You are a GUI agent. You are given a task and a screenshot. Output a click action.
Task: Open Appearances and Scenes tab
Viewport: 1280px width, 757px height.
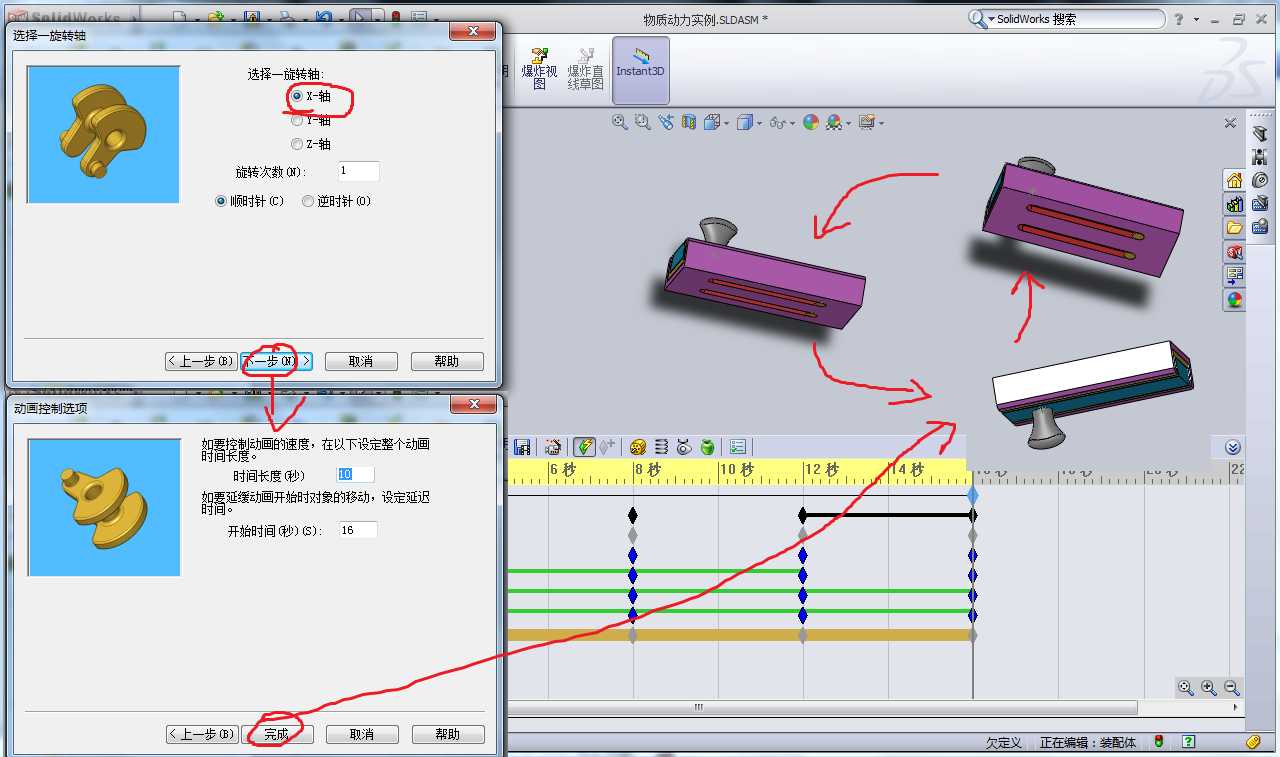[1234, 299]
